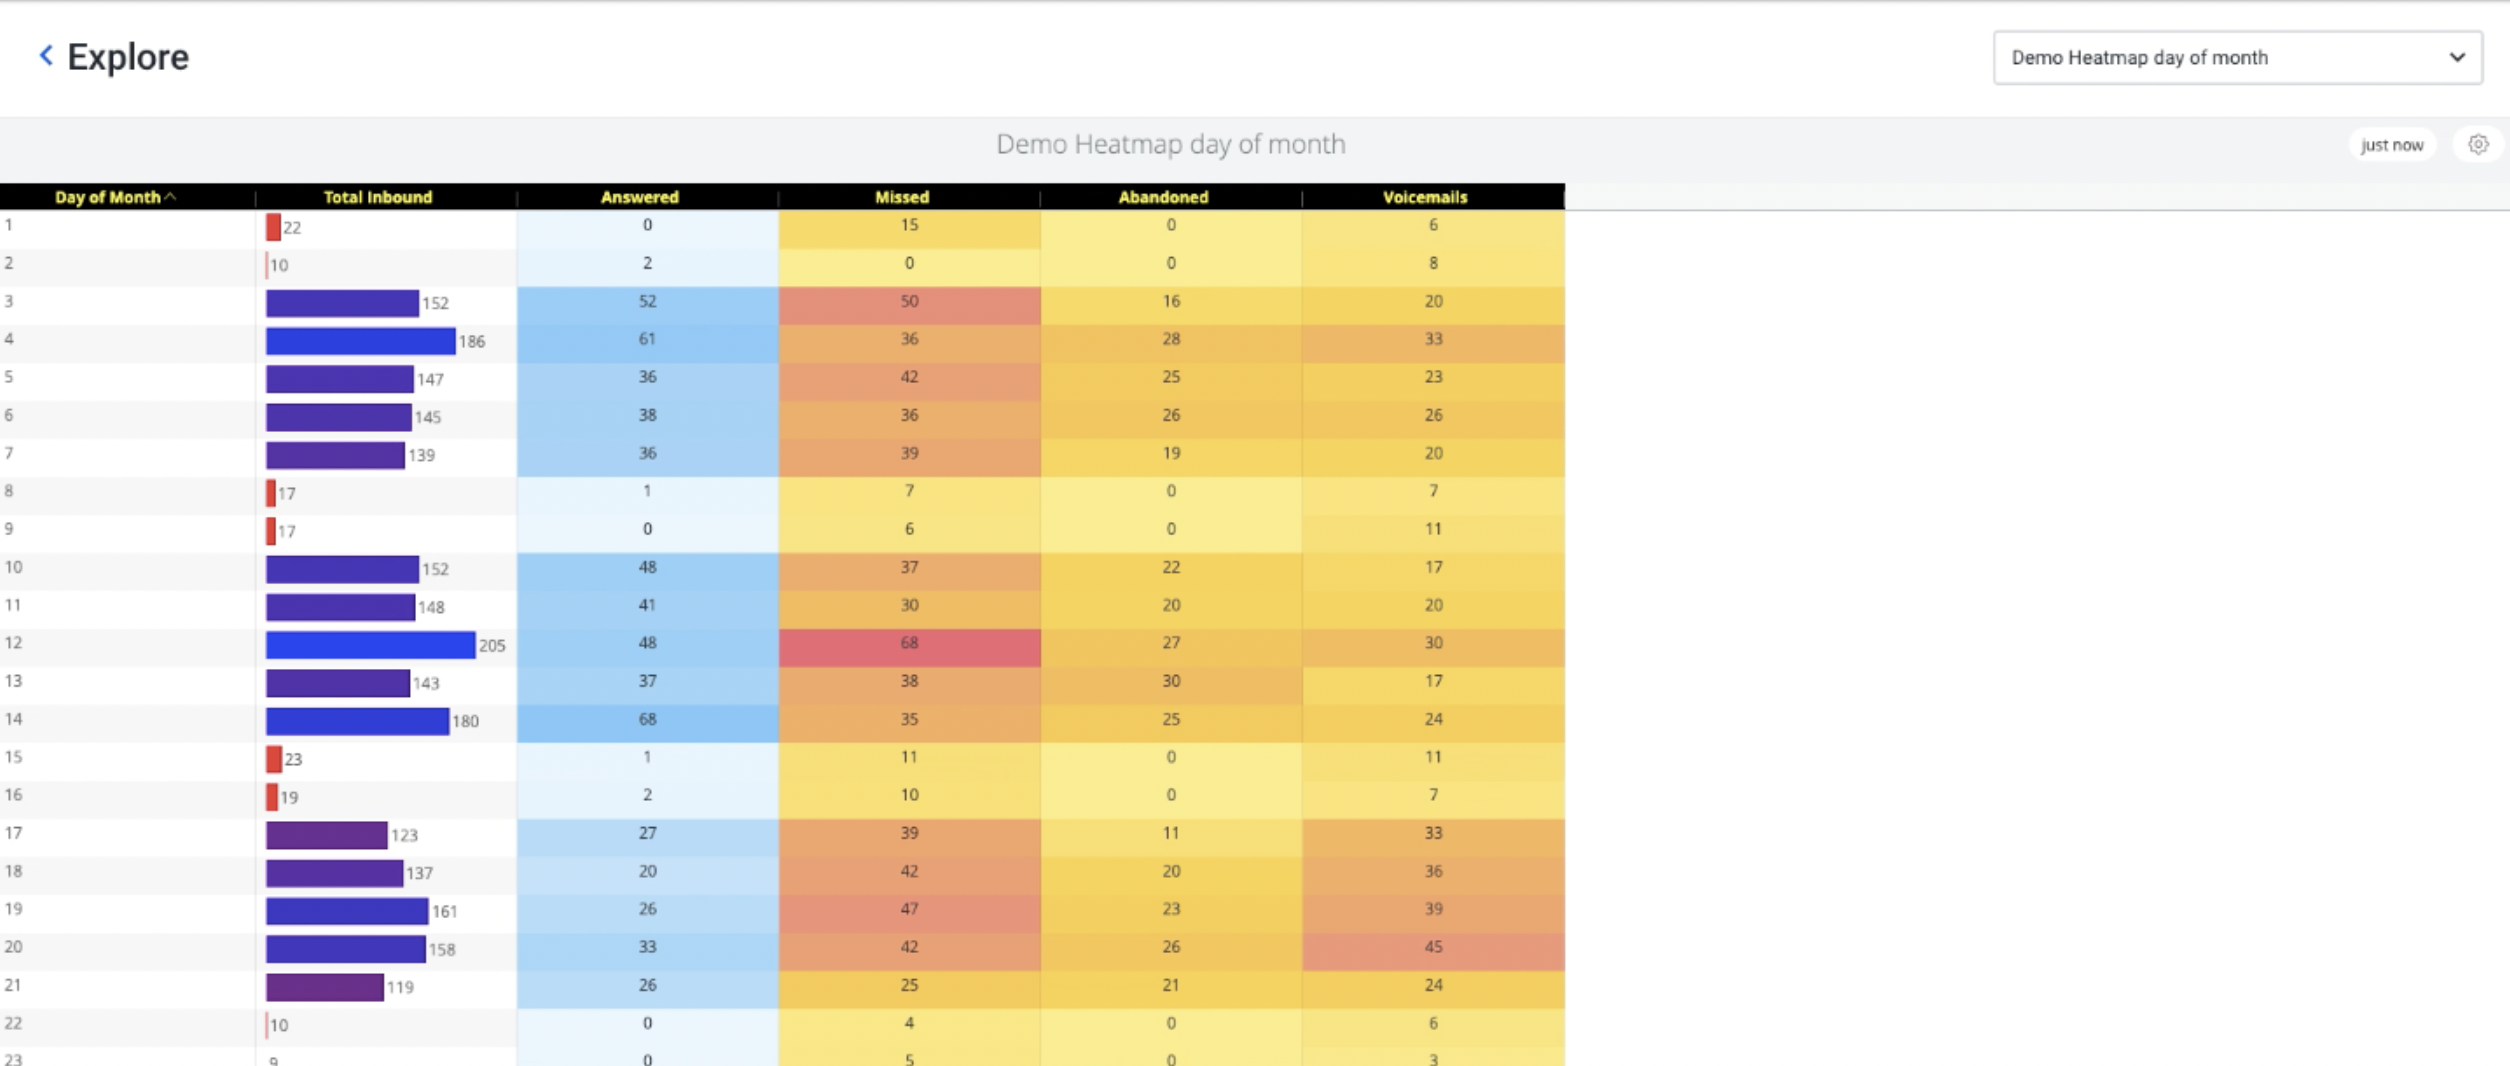This screenshot has height=1066, width=2510.
Task: Open the dashboard settings gear icon
Action: [x=2477, y=144]
